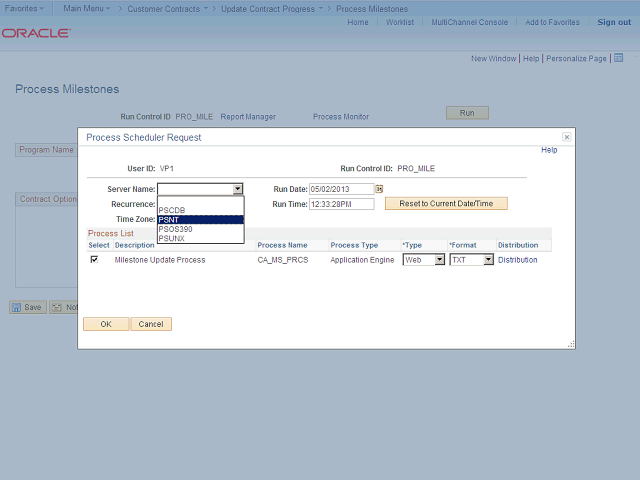Click Process Milestones breadcrumb

[372, 9]
